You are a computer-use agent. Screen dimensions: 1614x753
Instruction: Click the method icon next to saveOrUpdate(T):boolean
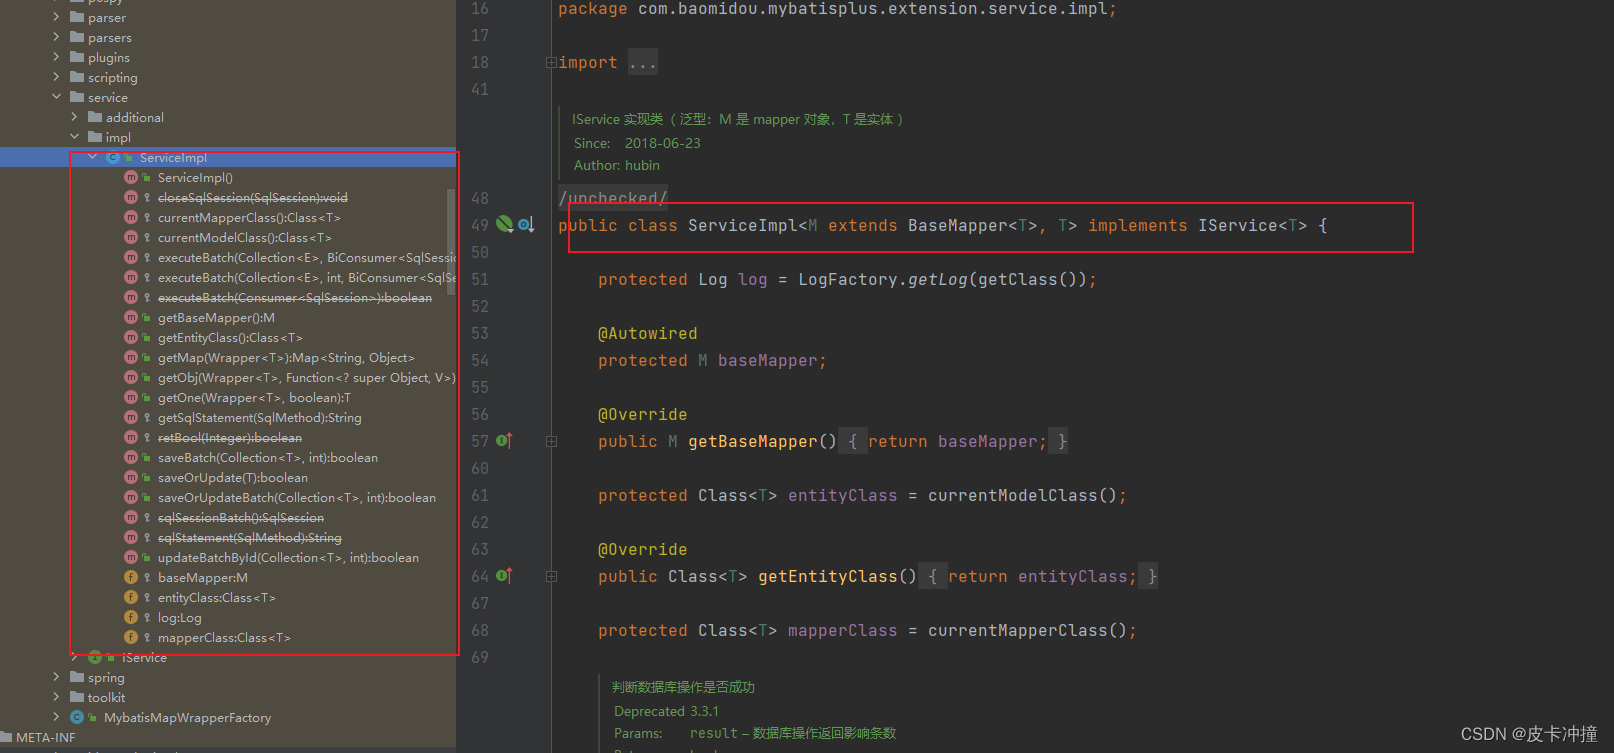pos(131,478)
